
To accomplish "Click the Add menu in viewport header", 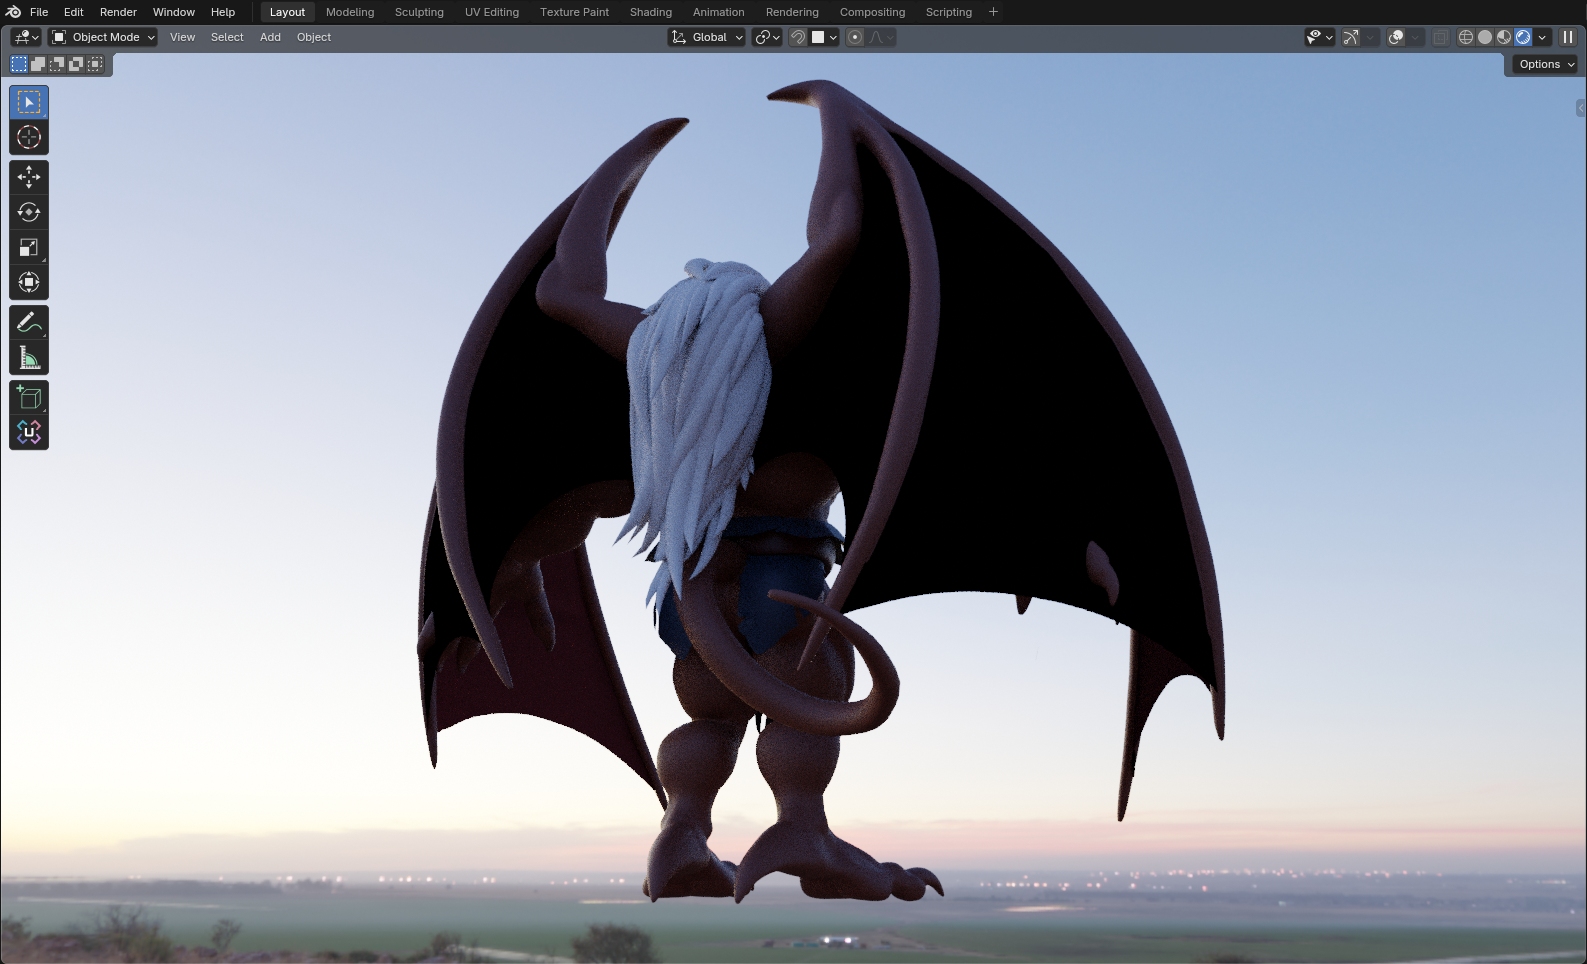I will [x=270, y=37].
